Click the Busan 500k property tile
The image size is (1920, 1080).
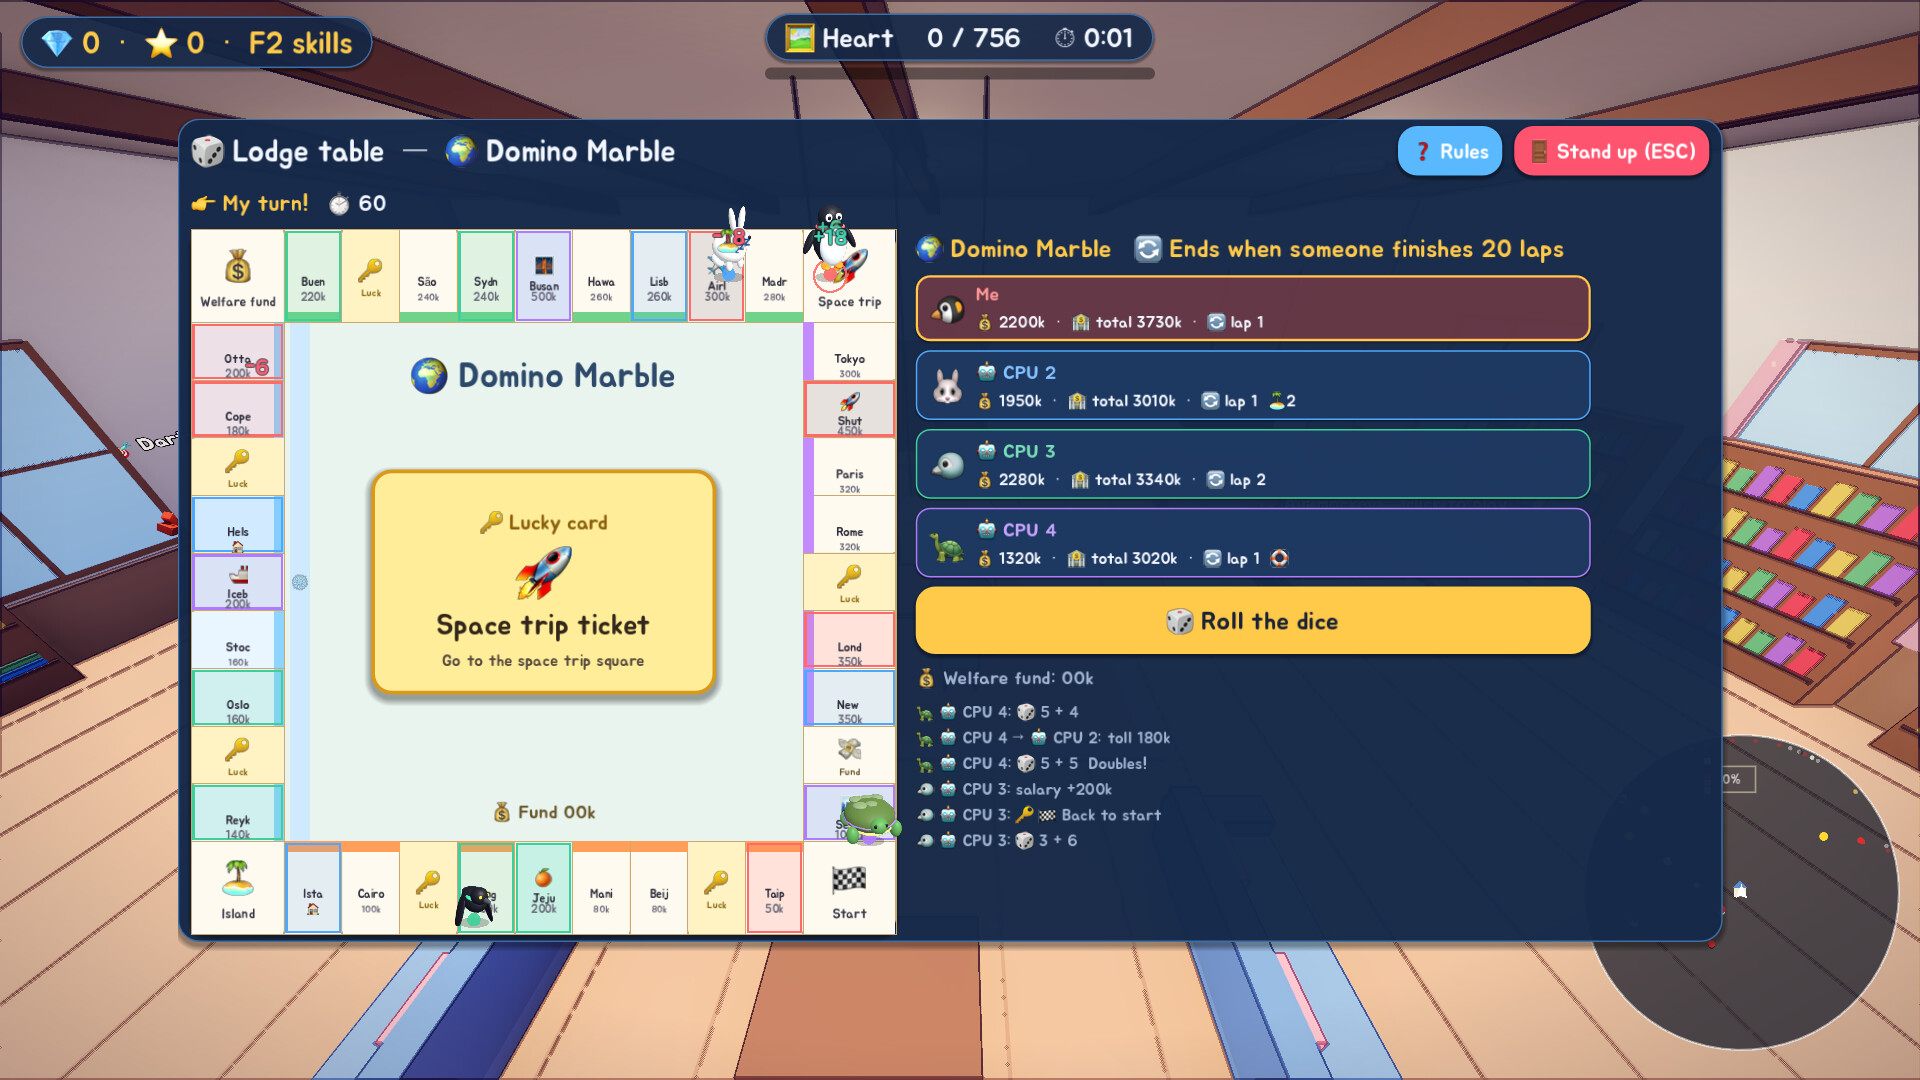click(x=543, y=276)
